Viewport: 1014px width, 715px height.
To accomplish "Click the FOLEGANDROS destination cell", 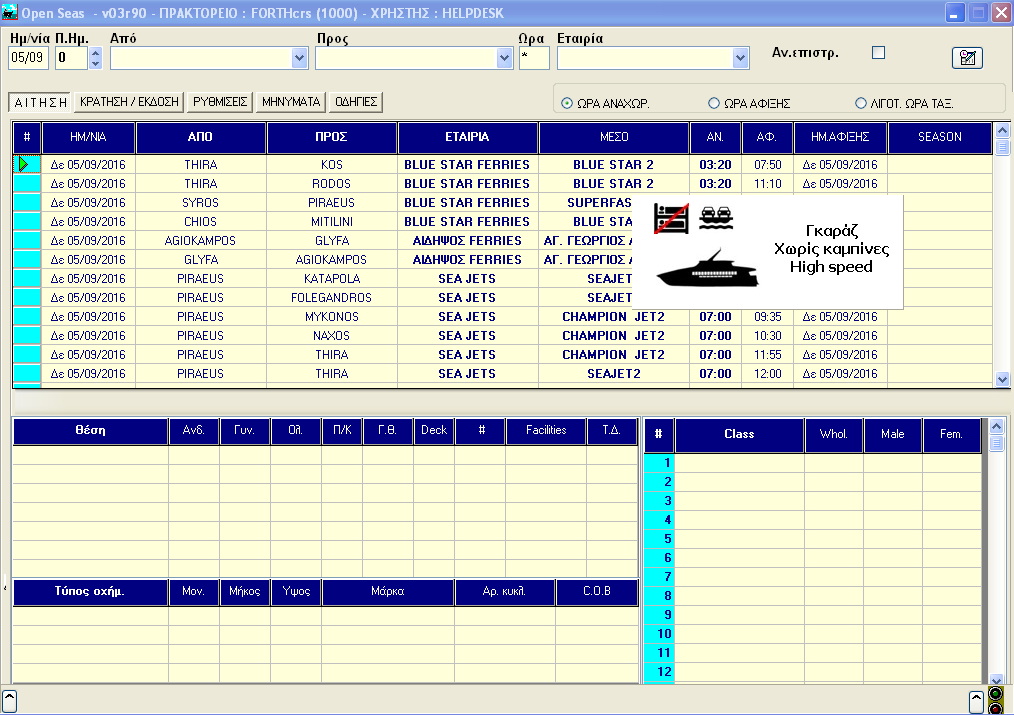I will coord(332,298).
